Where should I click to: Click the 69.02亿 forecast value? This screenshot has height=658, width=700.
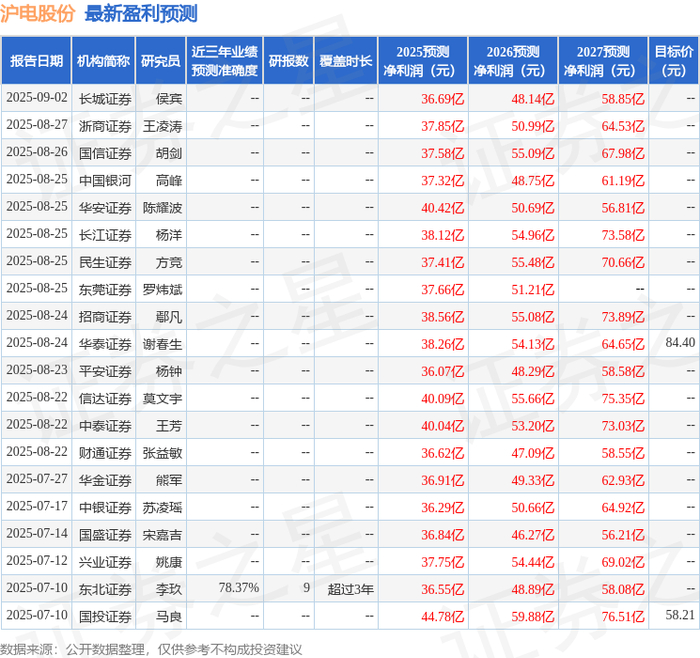tap(623, 562)
